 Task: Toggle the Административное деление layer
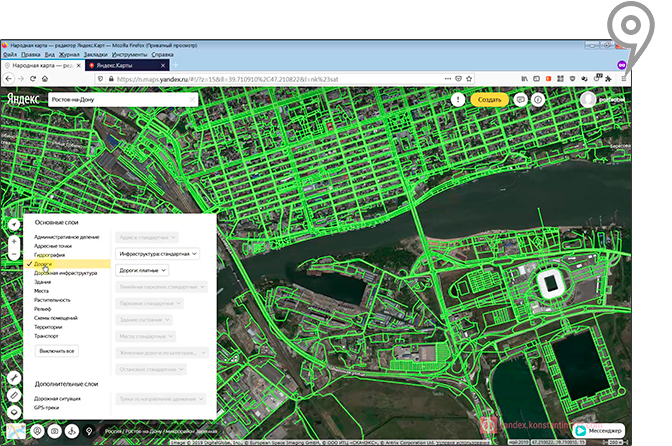point(66,237)
